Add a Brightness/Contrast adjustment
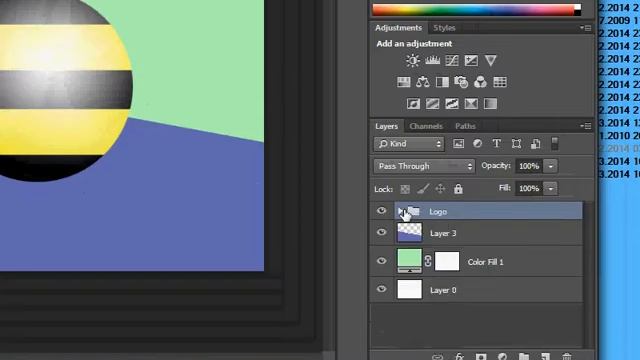The height and width of the screenshot is (360, 640). (x=413, y=60)
